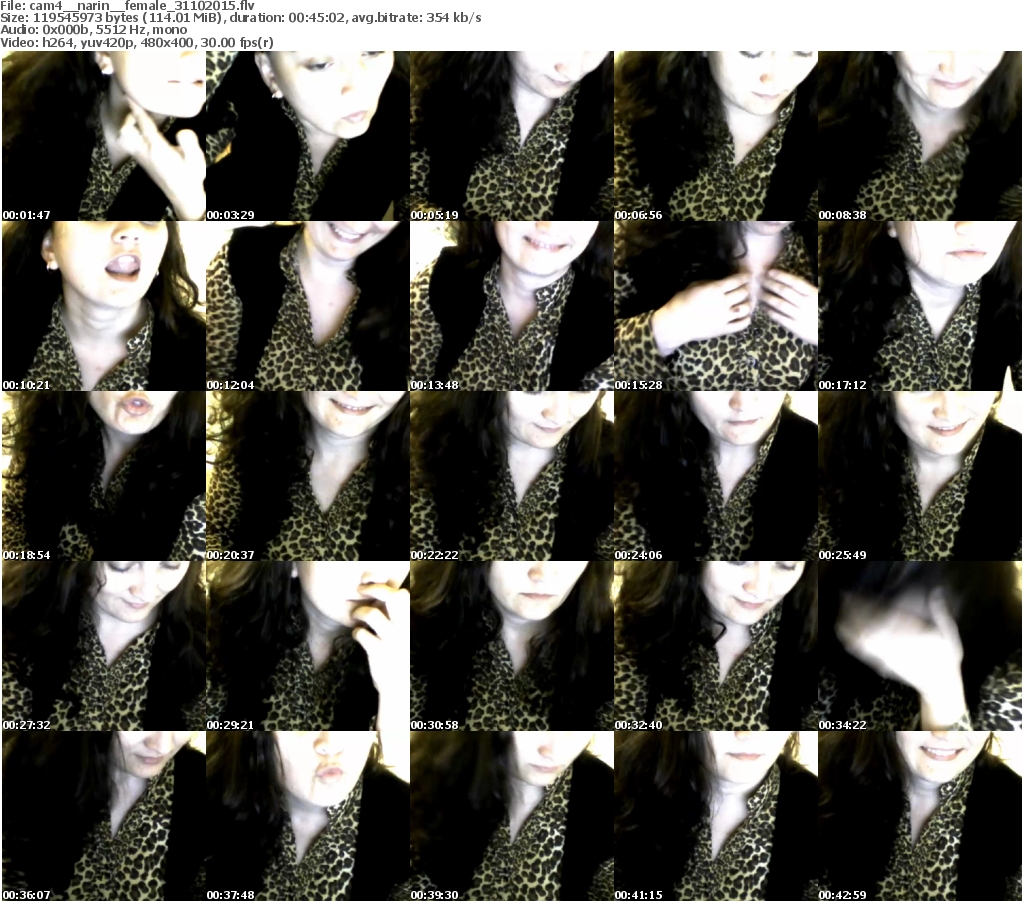This screenshot has width=1024, height=901.
Task: Select the frame stamped 00:15:28
Action: (716, 306)
